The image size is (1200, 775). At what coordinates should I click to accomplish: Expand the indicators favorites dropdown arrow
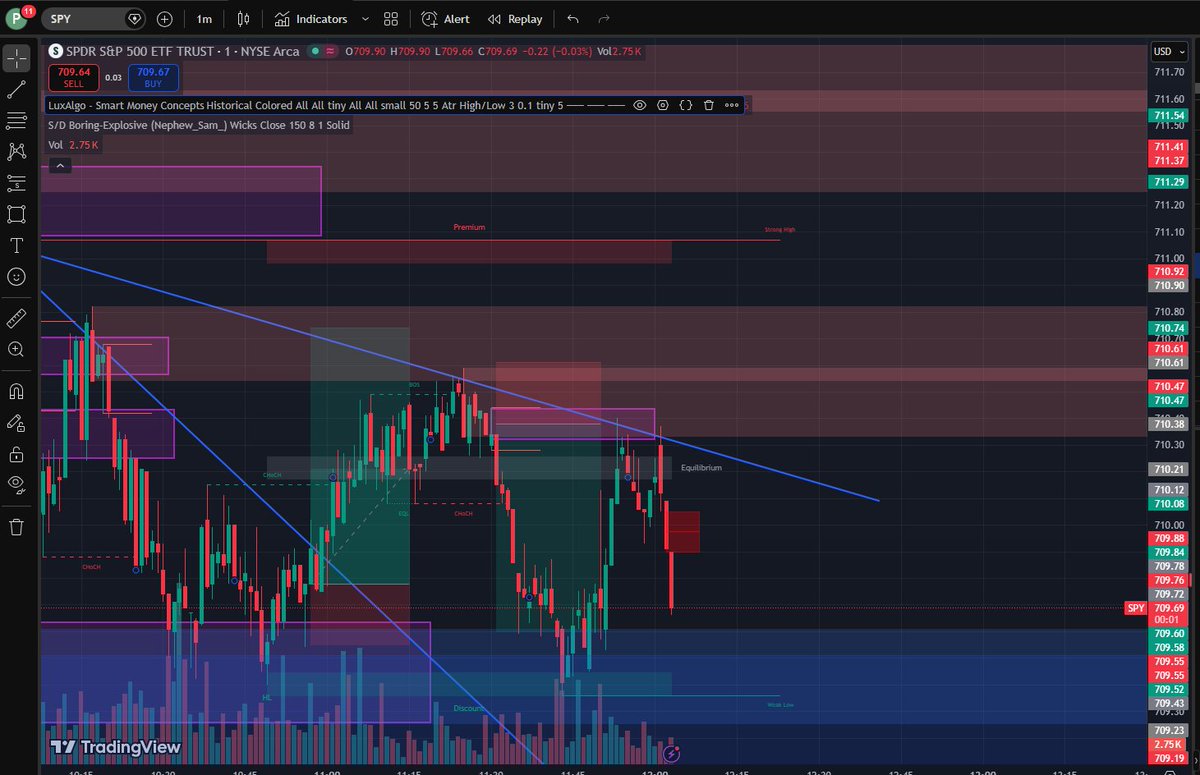364,19
